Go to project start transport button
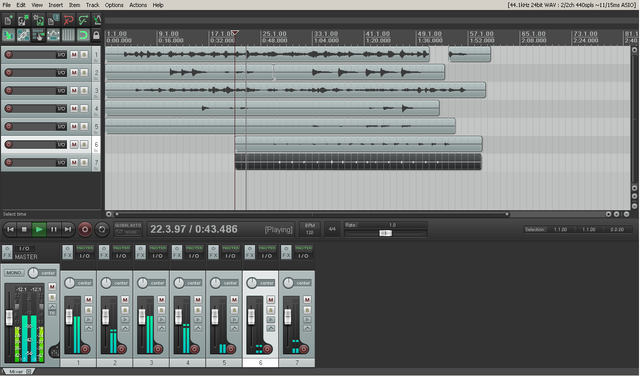 click(10, 229)
